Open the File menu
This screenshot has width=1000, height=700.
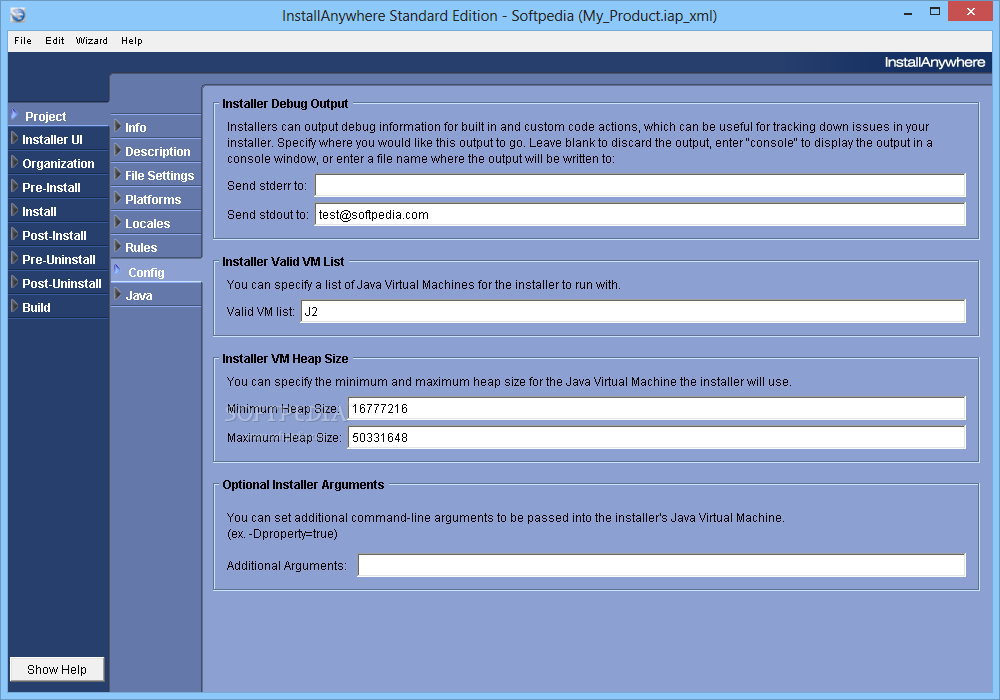click(23, 41)
